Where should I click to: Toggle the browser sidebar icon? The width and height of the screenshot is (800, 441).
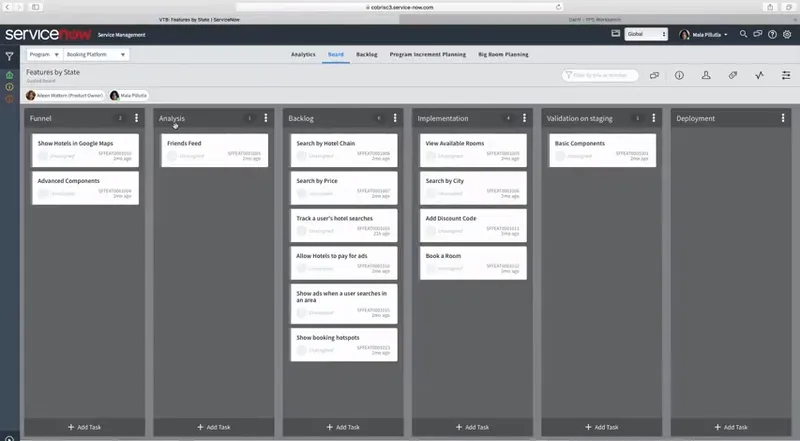click(x=36, y=7)
